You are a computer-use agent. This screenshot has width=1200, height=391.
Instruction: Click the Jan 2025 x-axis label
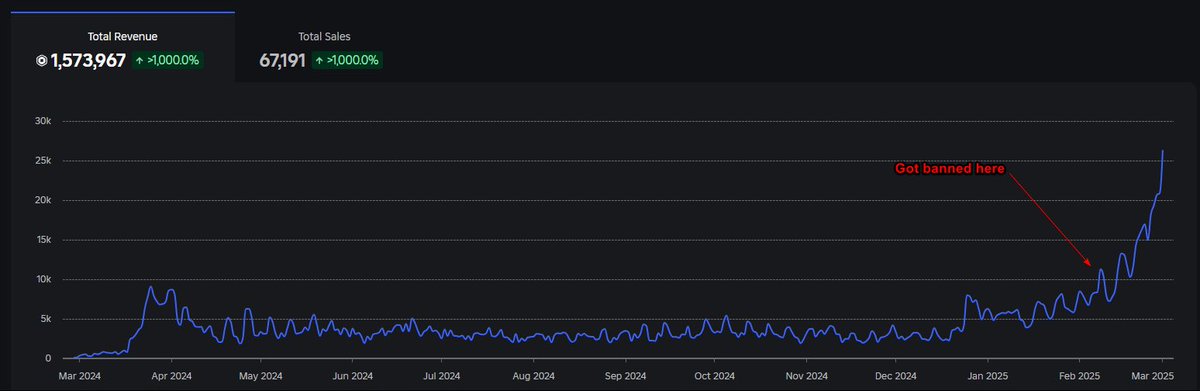[987, 377]
